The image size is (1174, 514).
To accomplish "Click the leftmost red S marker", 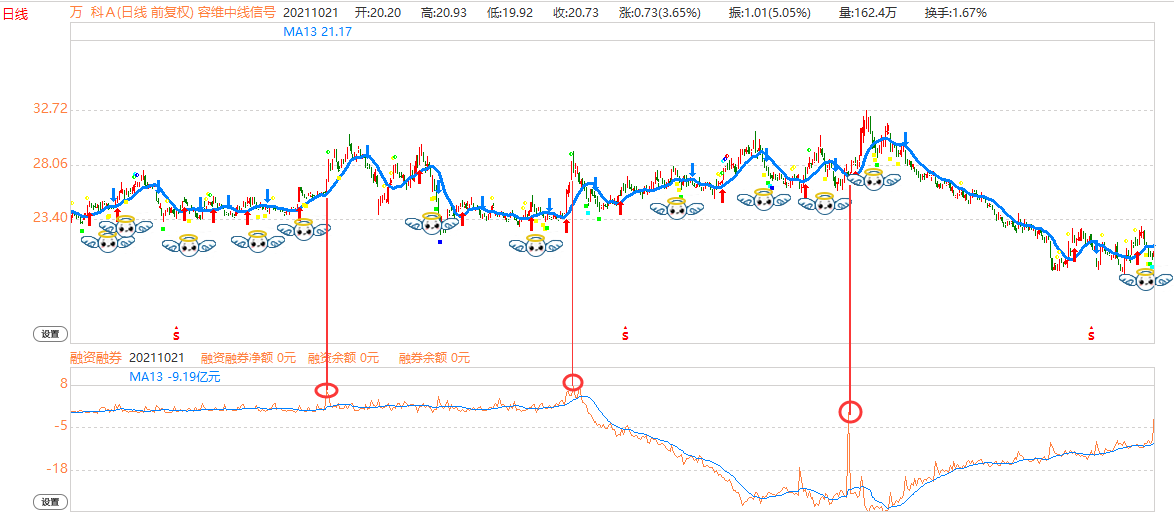I will coord(177,334).
